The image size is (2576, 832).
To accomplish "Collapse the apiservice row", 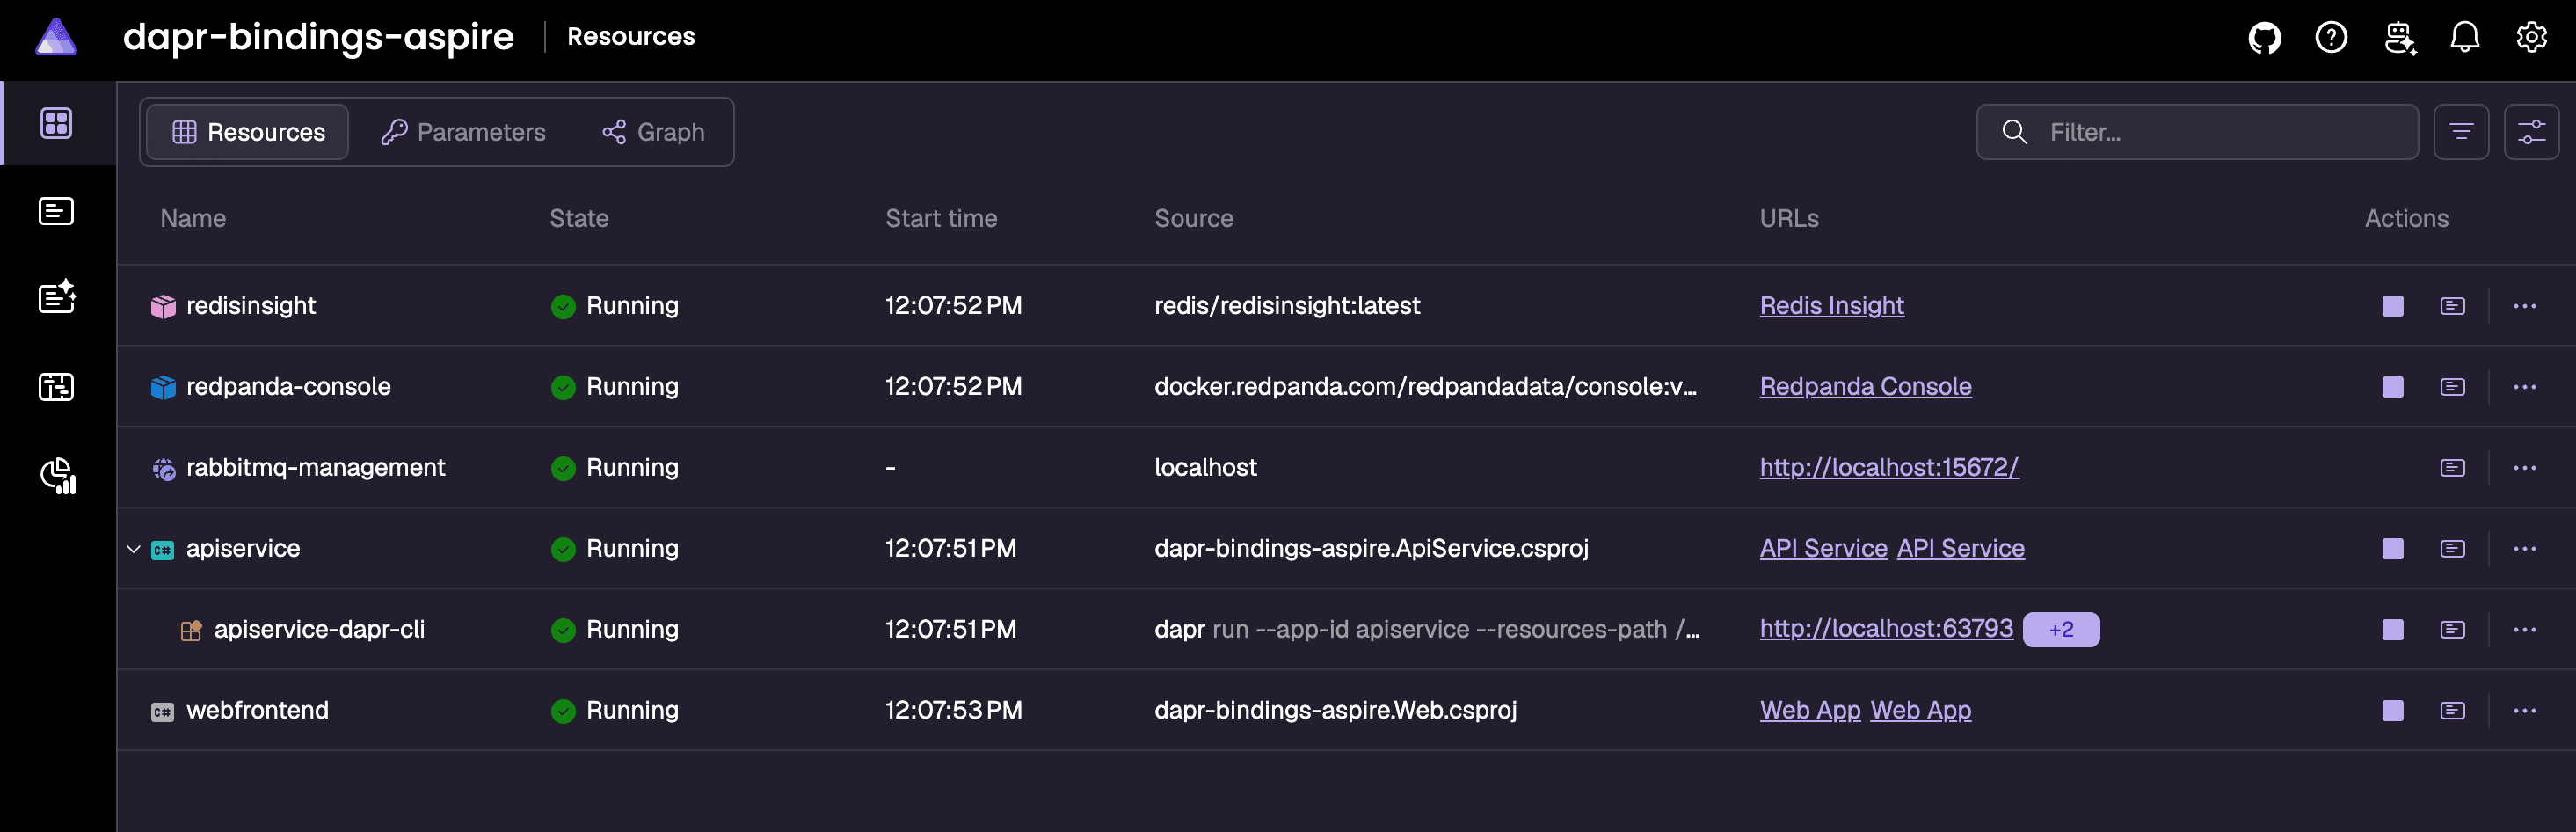I will (133, 549).
